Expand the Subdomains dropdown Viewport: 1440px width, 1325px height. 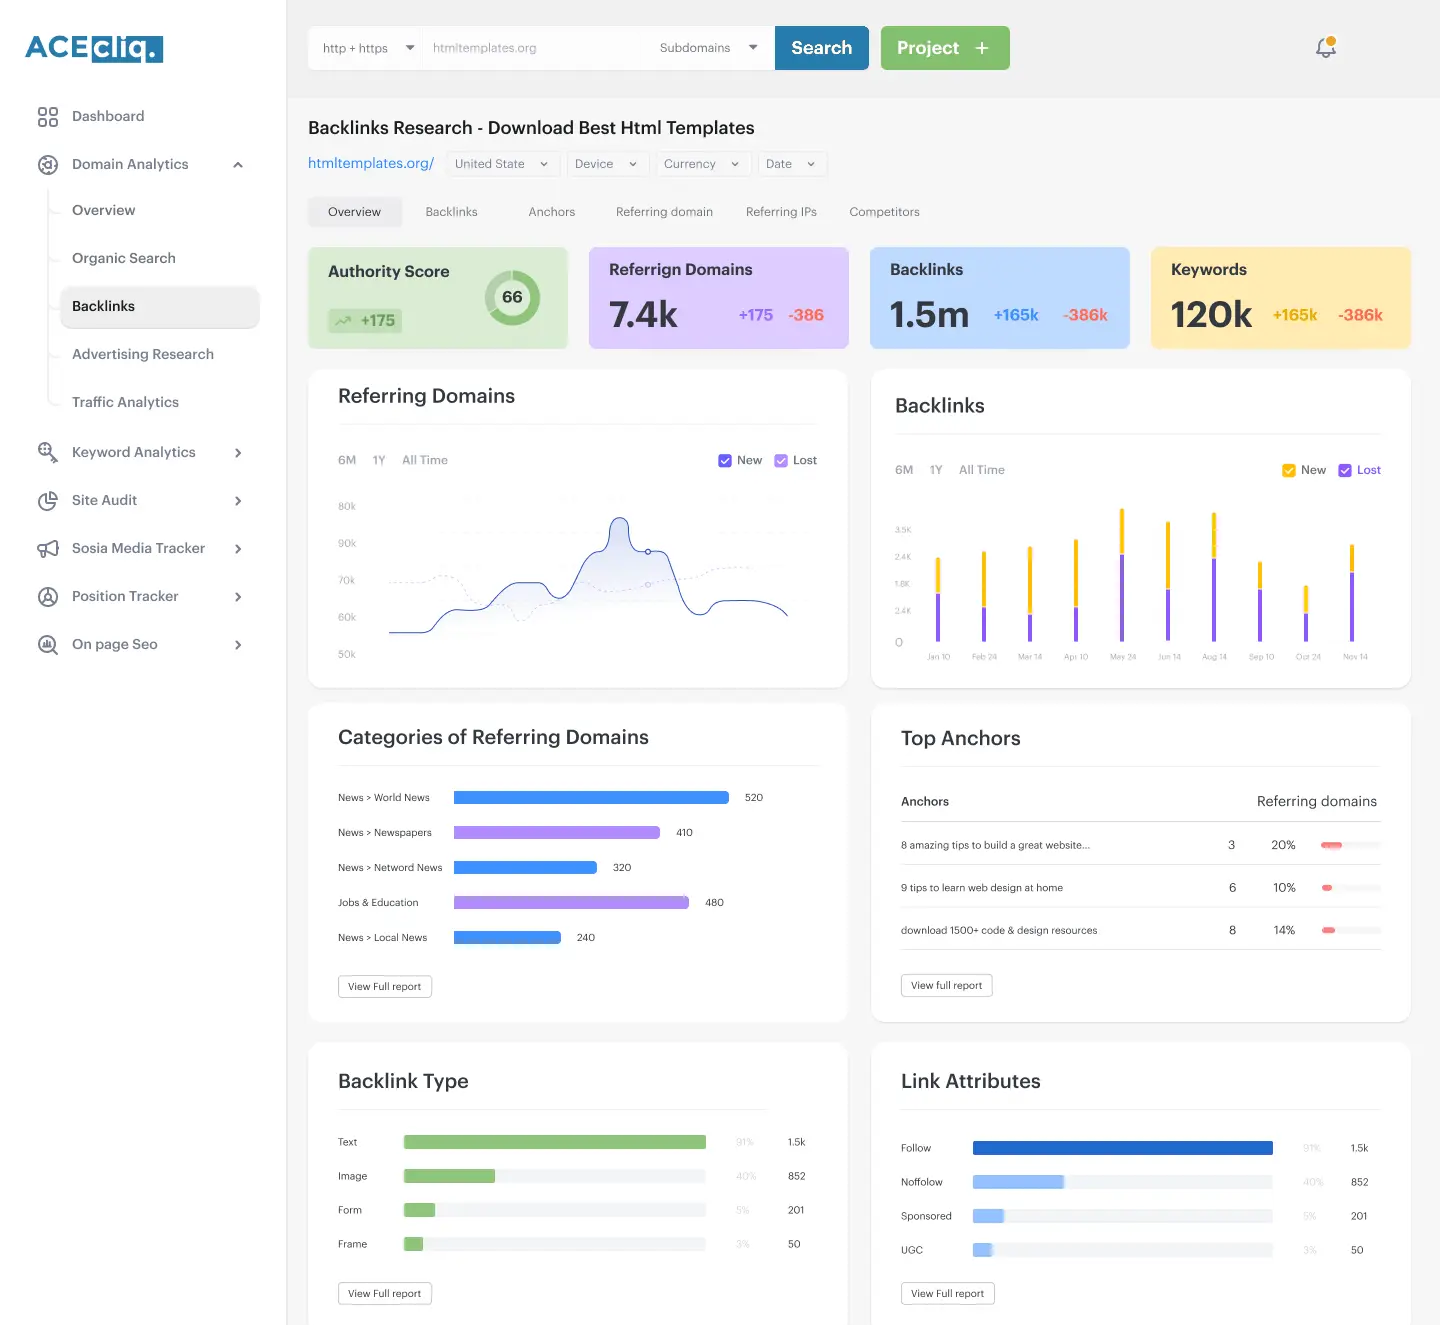click(x=708, y=48)
